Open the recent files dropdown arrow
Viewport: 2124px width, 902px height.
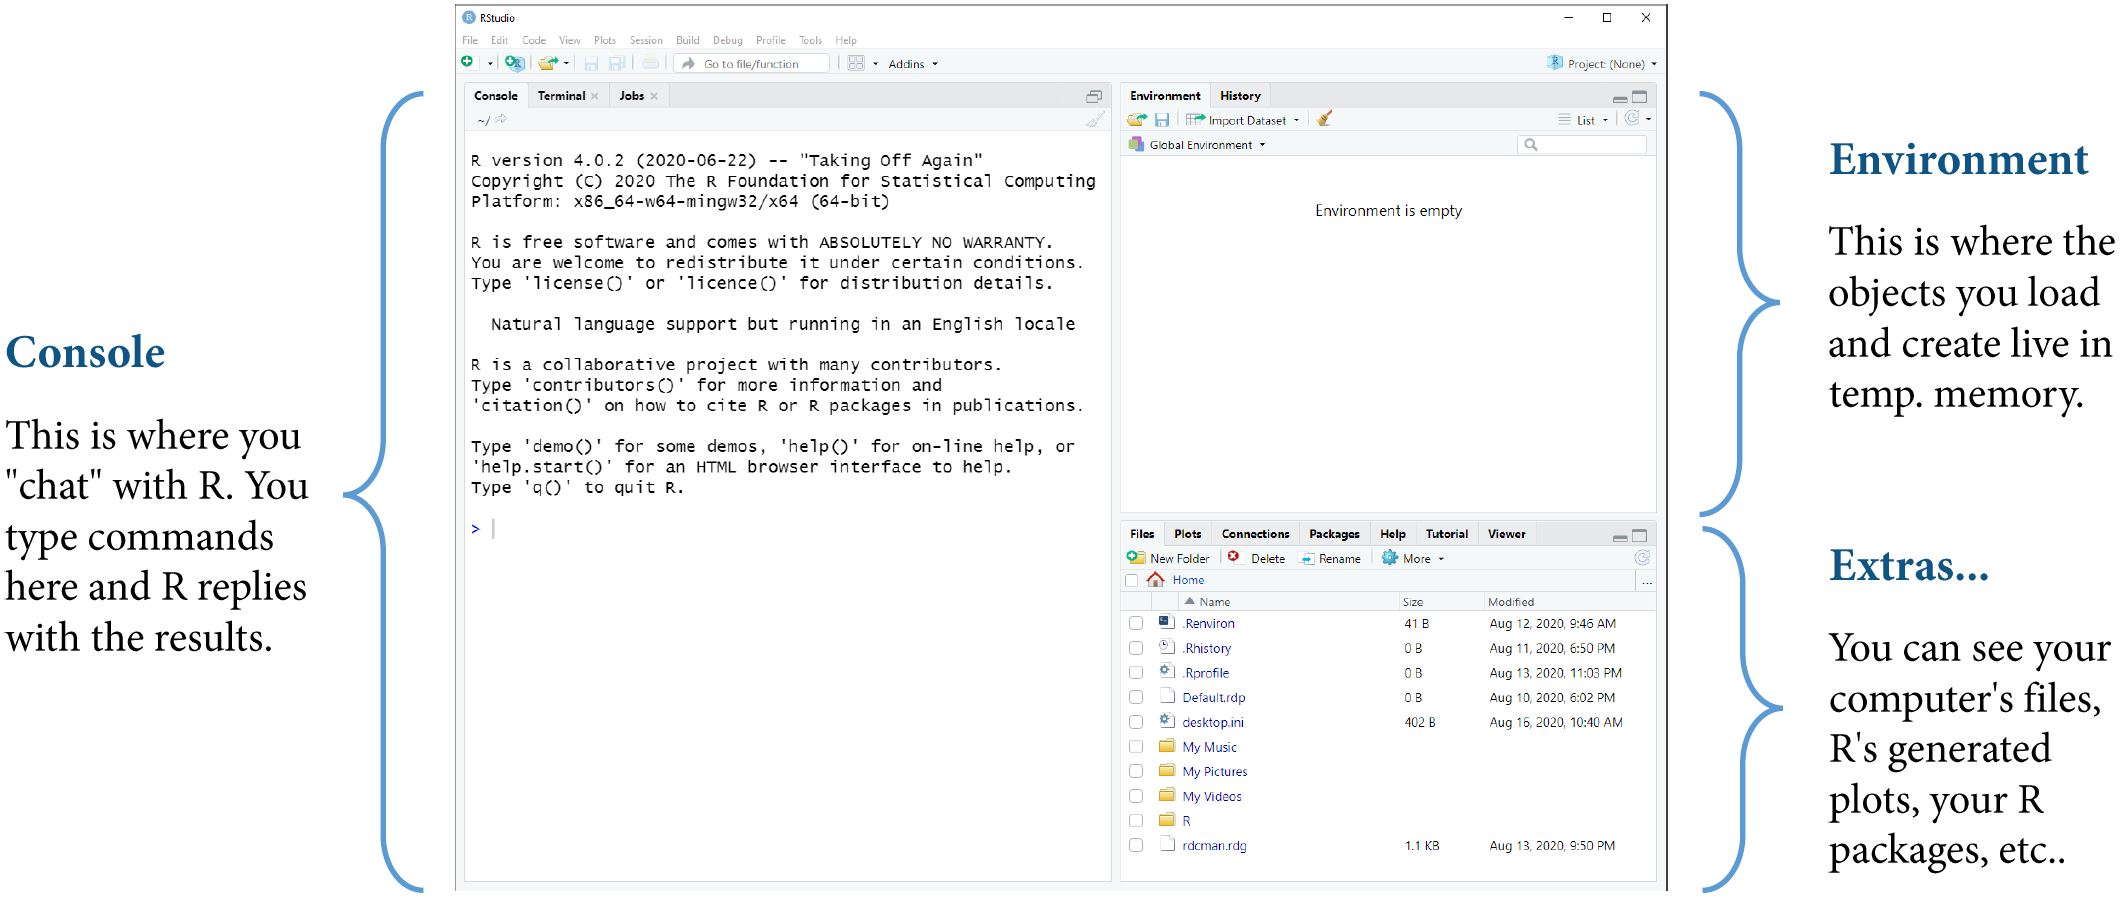pyautogui.click(x=567, y=64)
